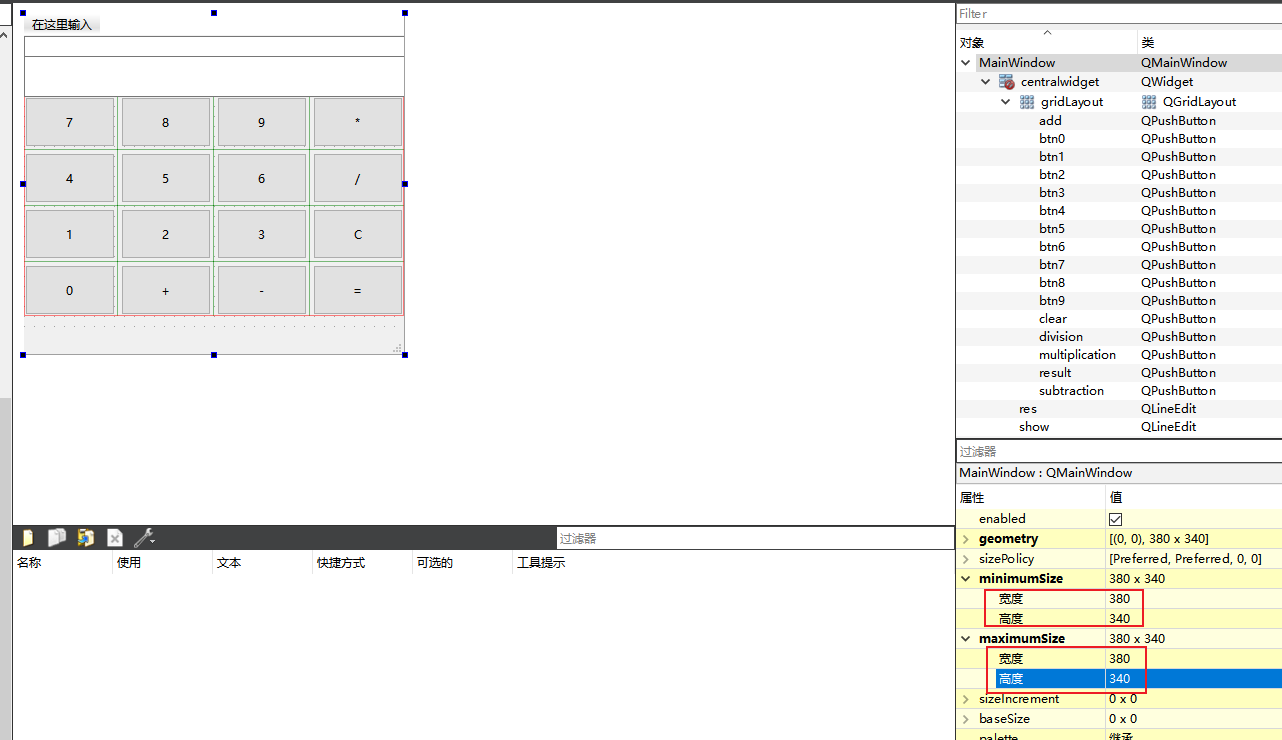Screen dimensions: 1282x740
Task: Expand the baseSize property
Action: point(966,719)
